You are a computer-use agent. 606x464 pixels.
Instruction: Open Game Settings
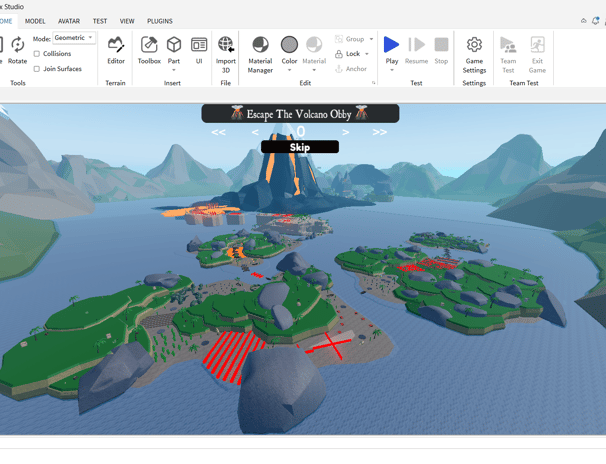point(474,54)
